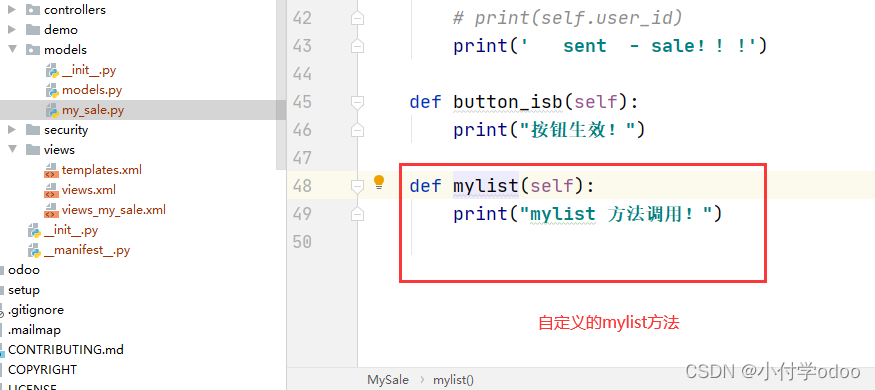The image size is (875, 390).
Task: Open .mailmap file
Action: 34,330
